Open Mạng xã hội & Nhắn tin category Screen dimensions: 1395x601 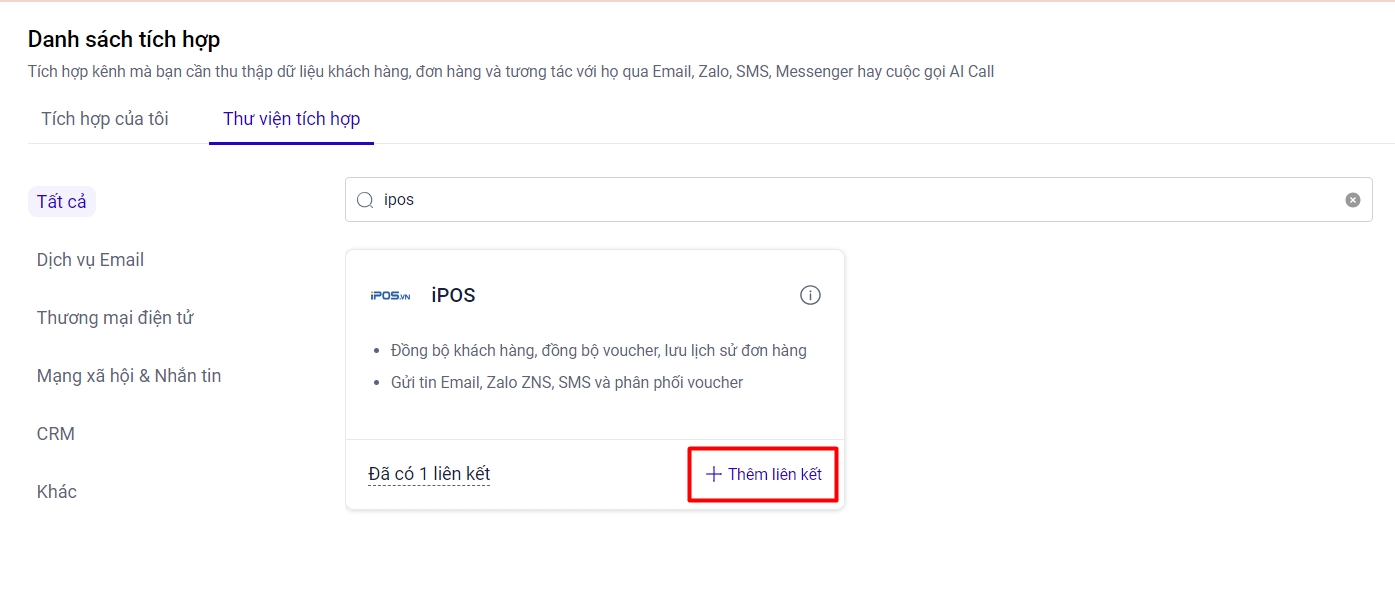(129, 376)
